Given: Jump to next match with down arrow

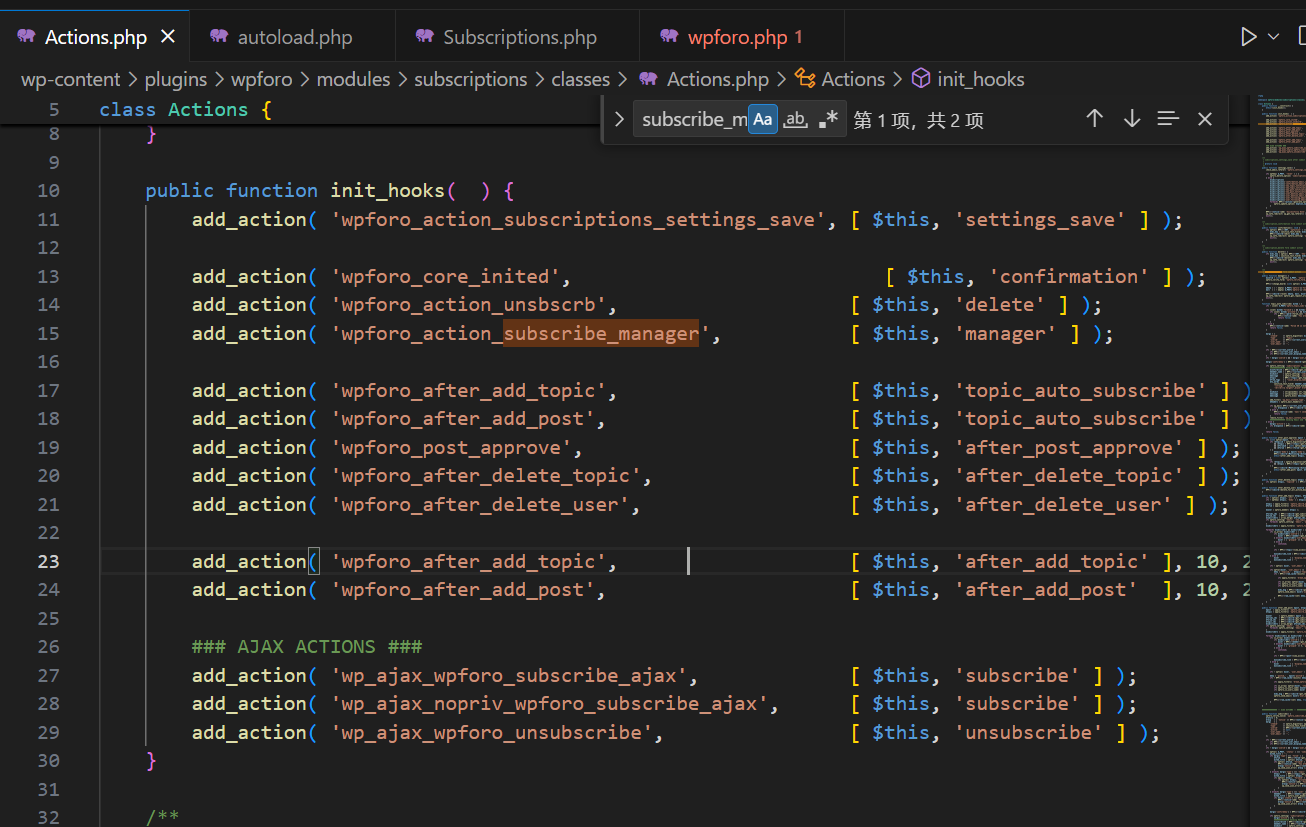Looking at the screenshot, I should 1131,119.
